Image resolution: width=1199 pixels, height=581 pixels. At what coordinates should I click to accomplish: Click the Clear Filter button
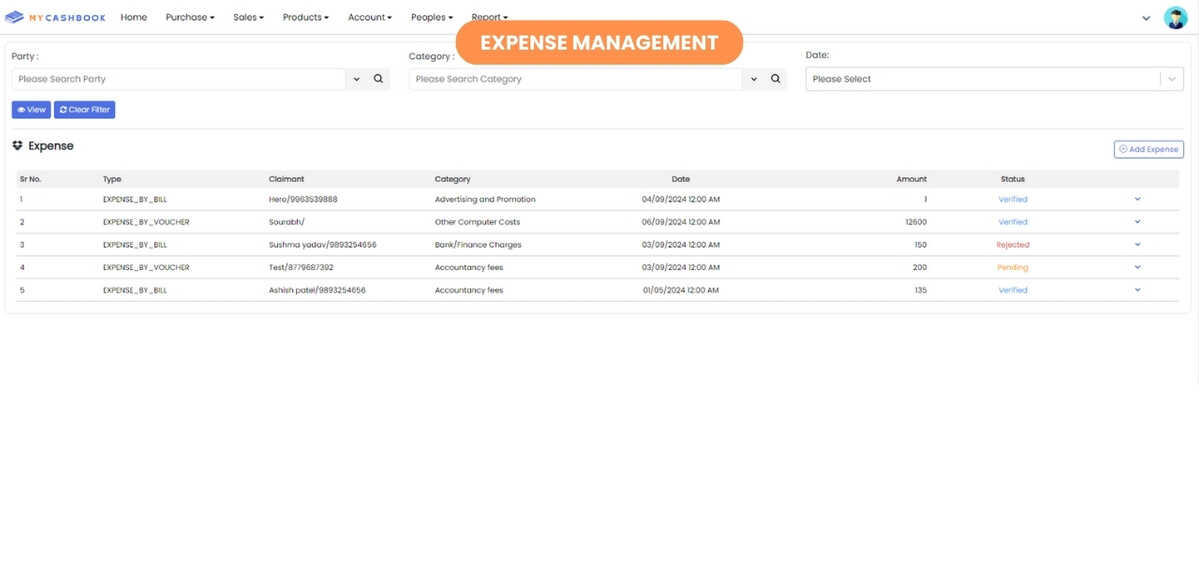point(85,109)
